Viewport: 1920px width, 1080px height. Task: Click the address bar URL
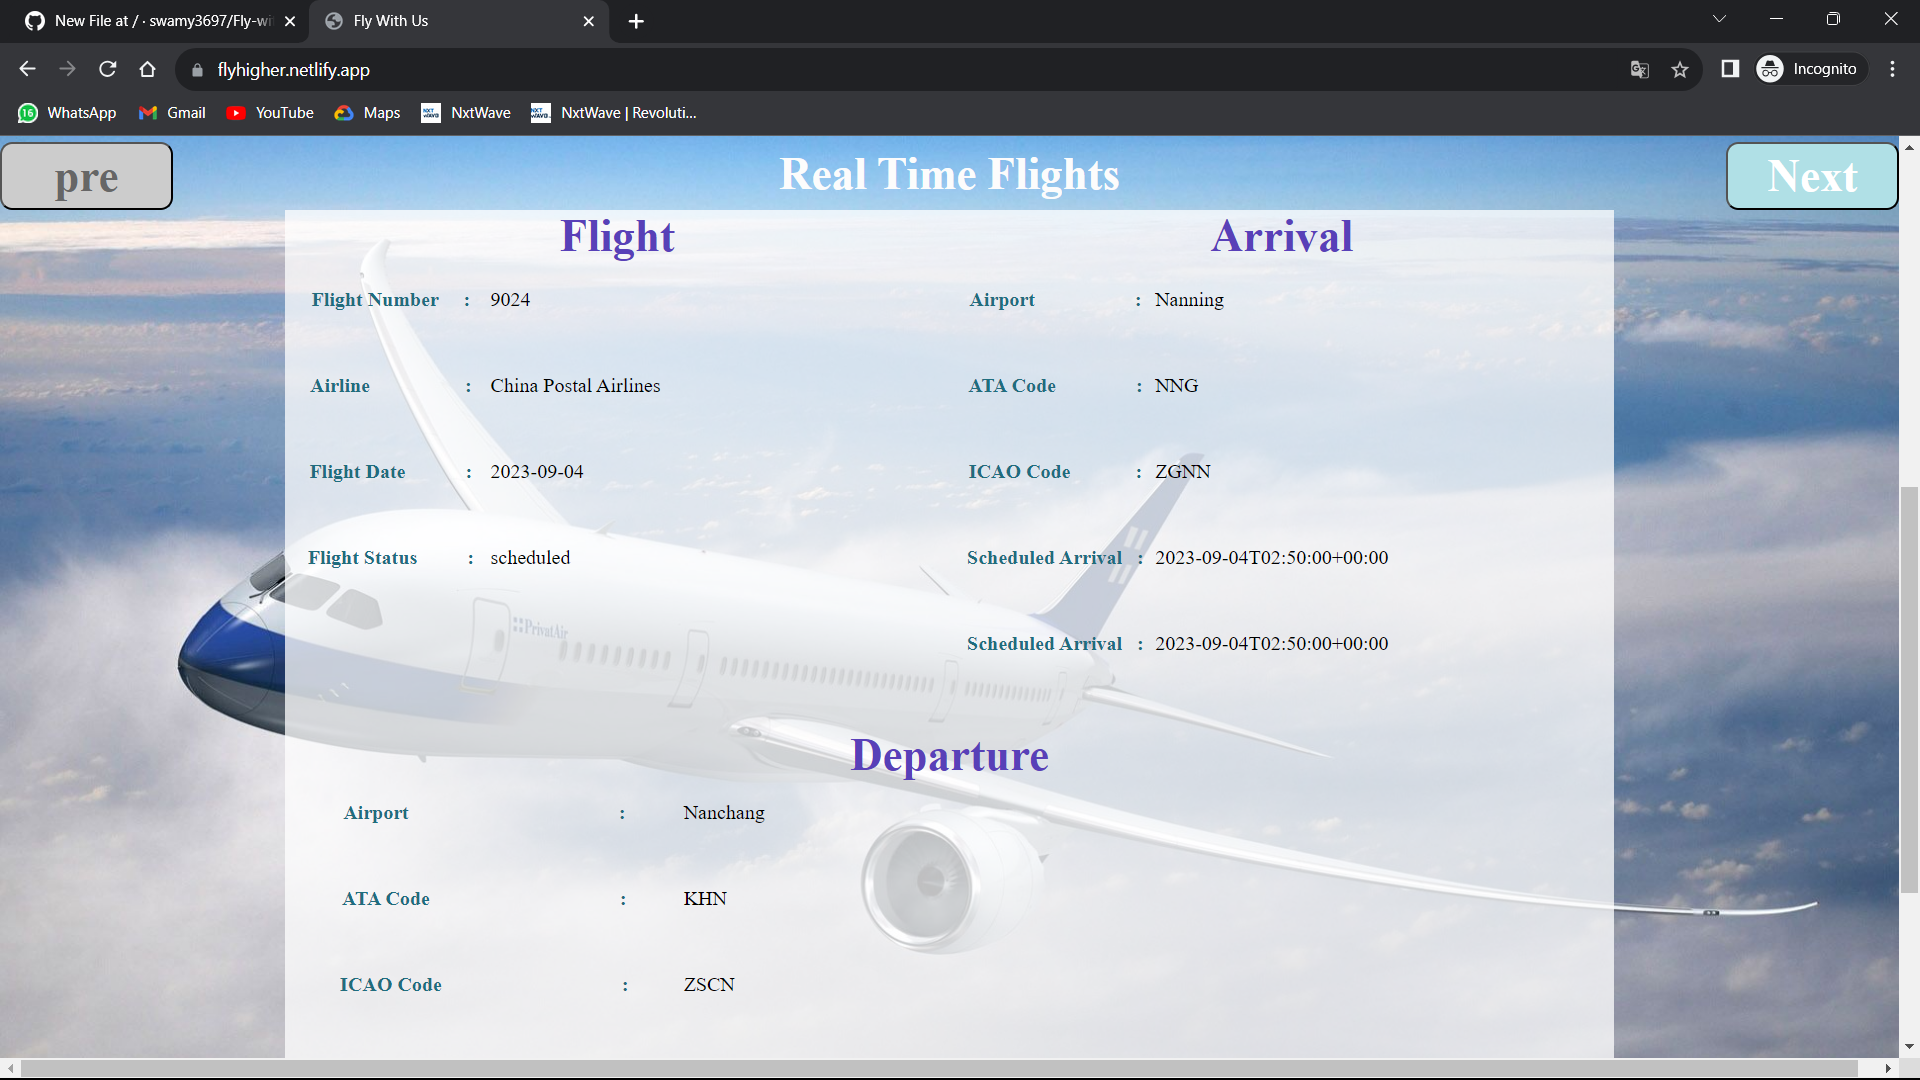[293, 70]
